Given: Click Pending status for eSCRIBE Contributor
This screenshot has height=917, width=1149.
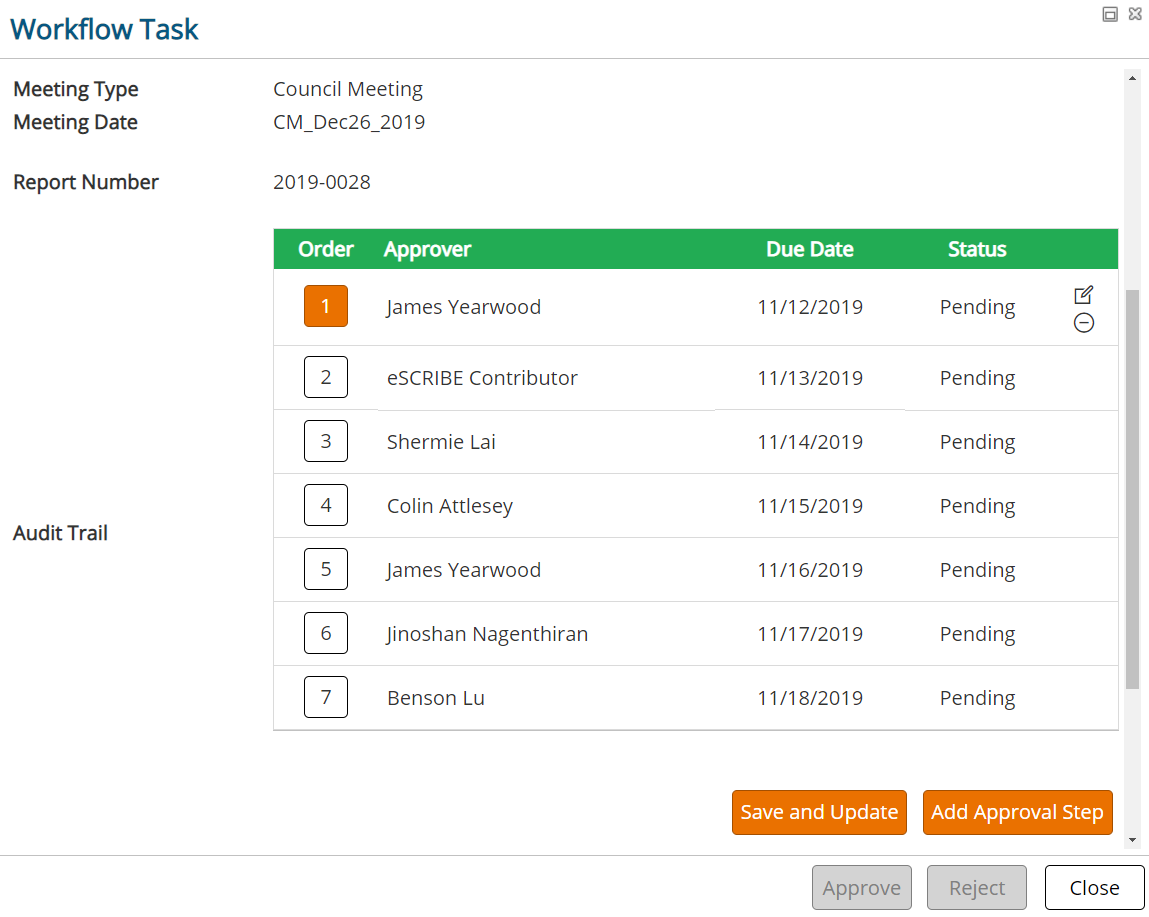Looking at the screenshot, I should 978,378.
